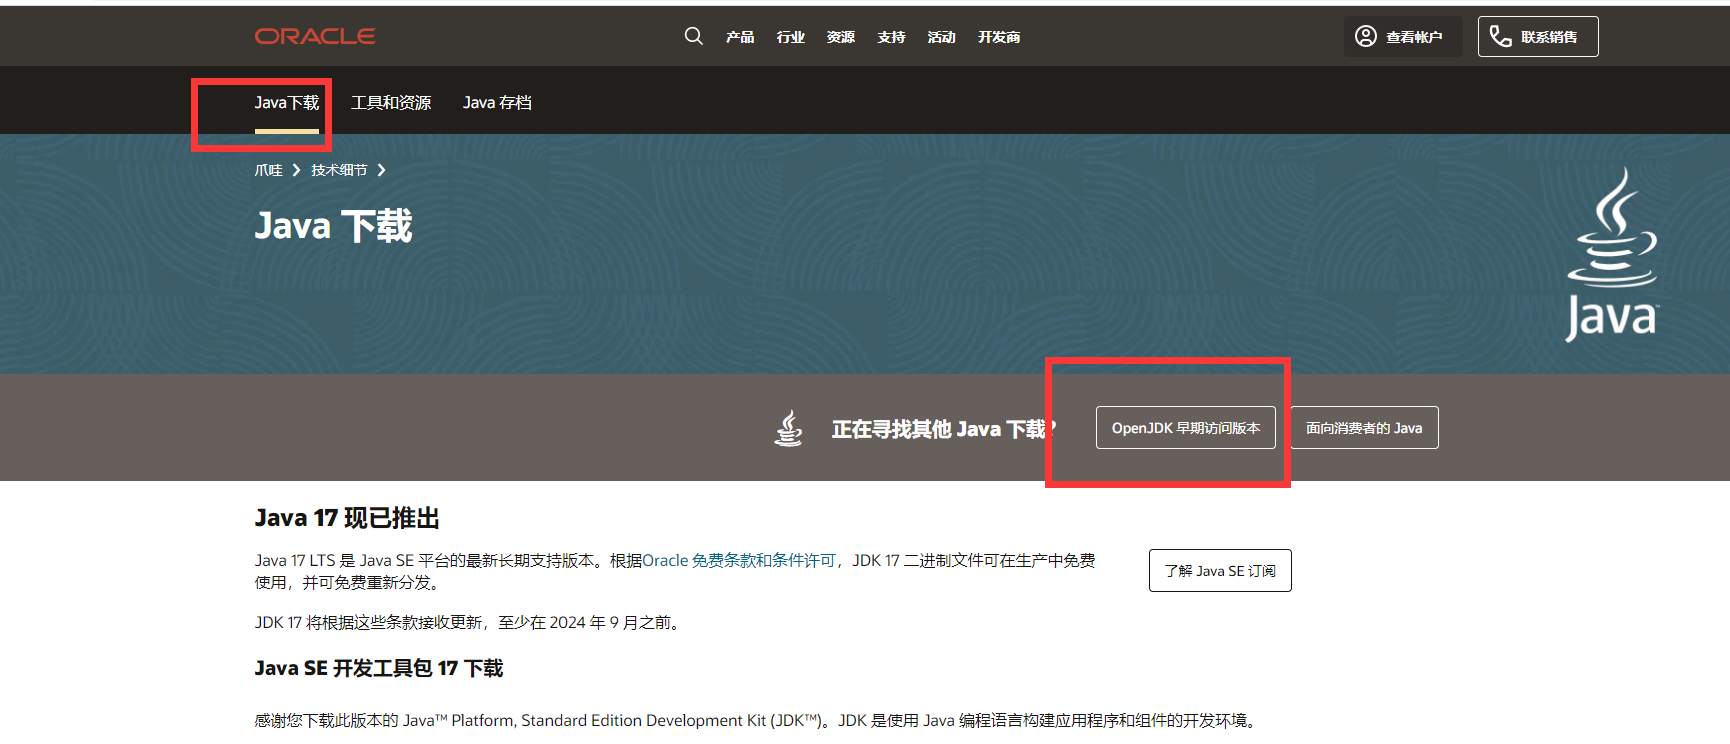Click the 查看帐户 button
Viewport: 1730px width, 744px height.
[x=1403, y=36]
